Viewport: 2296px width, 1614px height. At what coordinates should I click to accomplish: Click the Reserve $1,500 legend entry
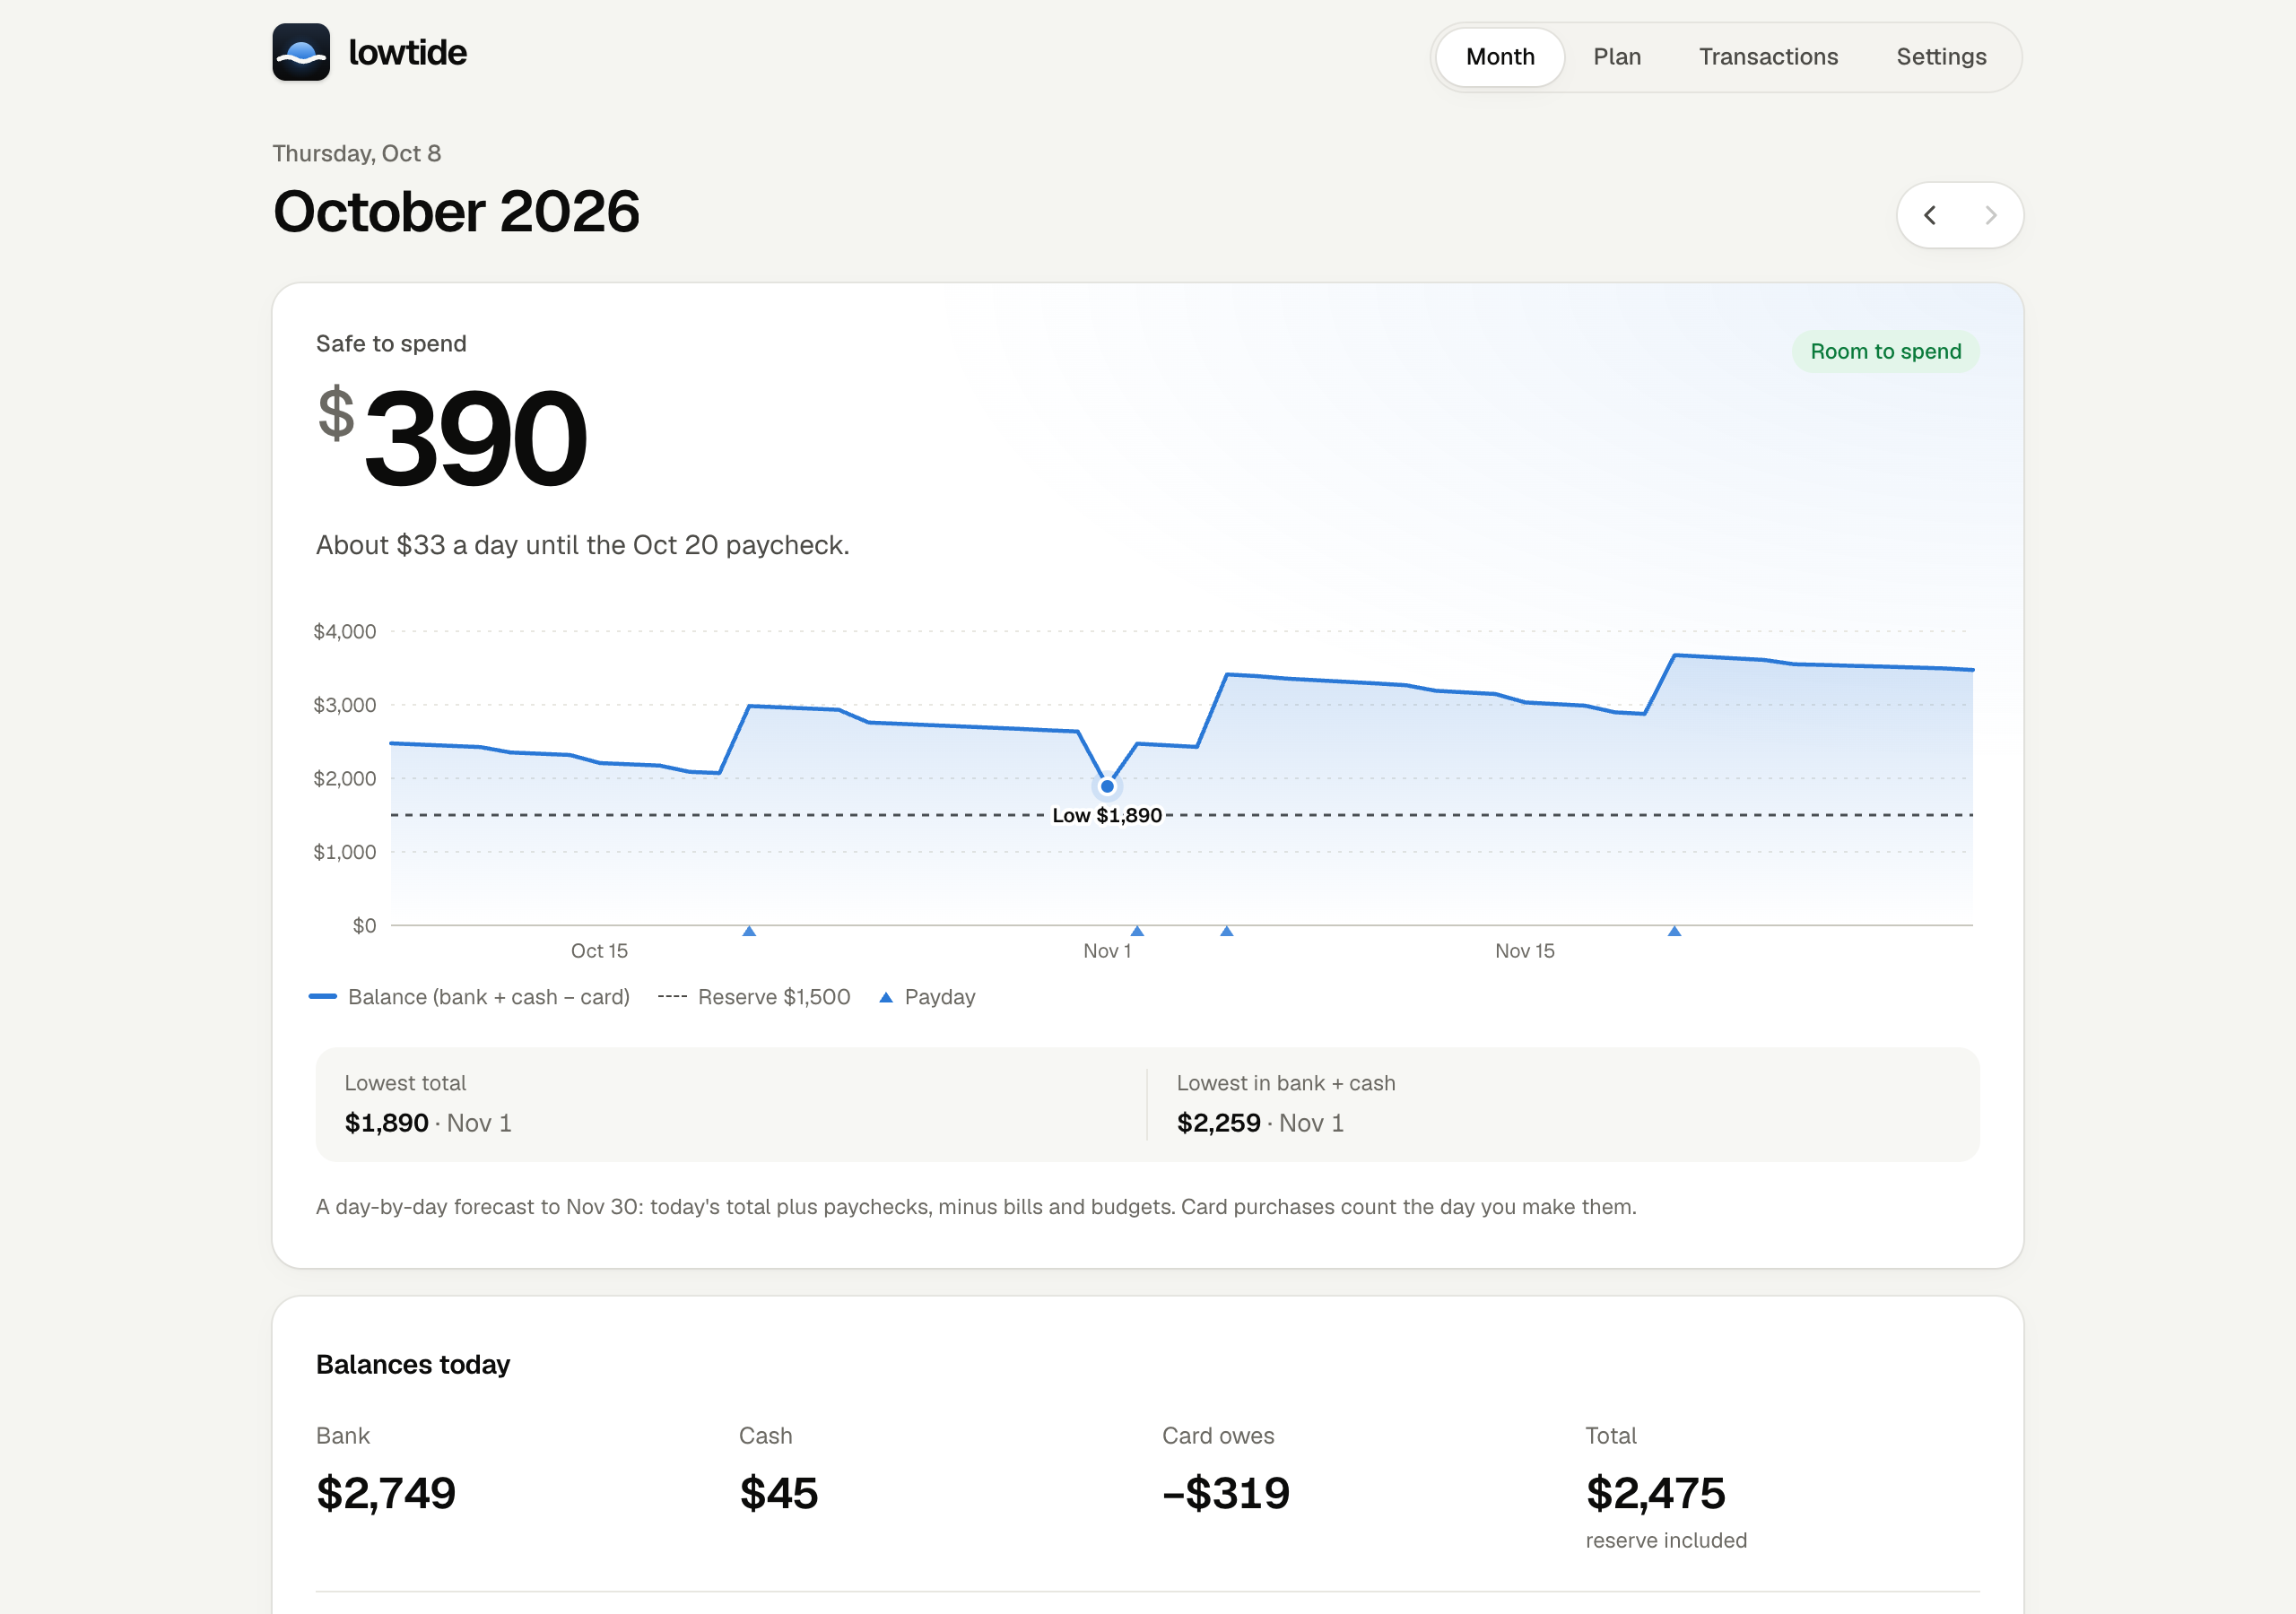click(754, 997)
